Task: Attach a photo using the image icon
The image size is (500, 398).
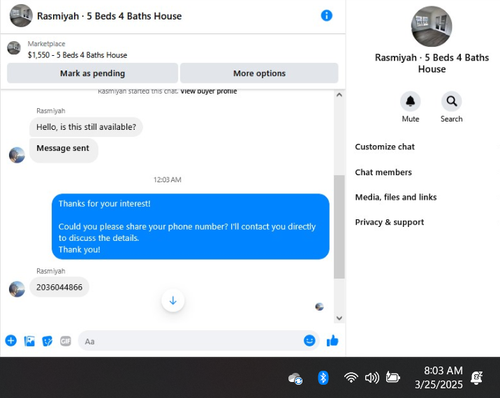Action: click(x=29, y=341)
